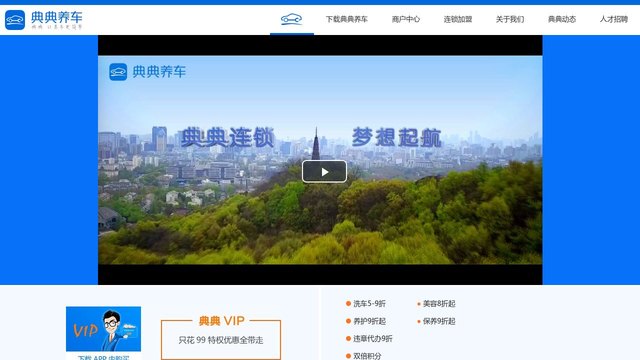Open 下载典典养车 menu item
Viewport: 640px width, 360px height.
[x=347, y=19]
